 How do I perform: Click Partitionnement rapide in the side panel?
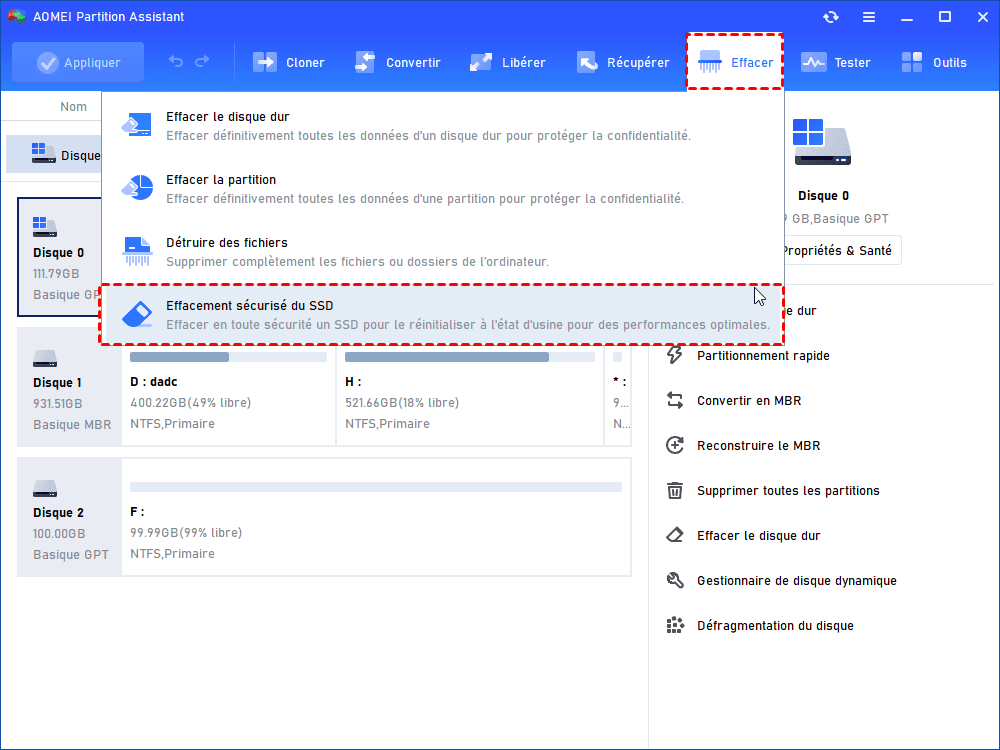click(x=762, y=355)
